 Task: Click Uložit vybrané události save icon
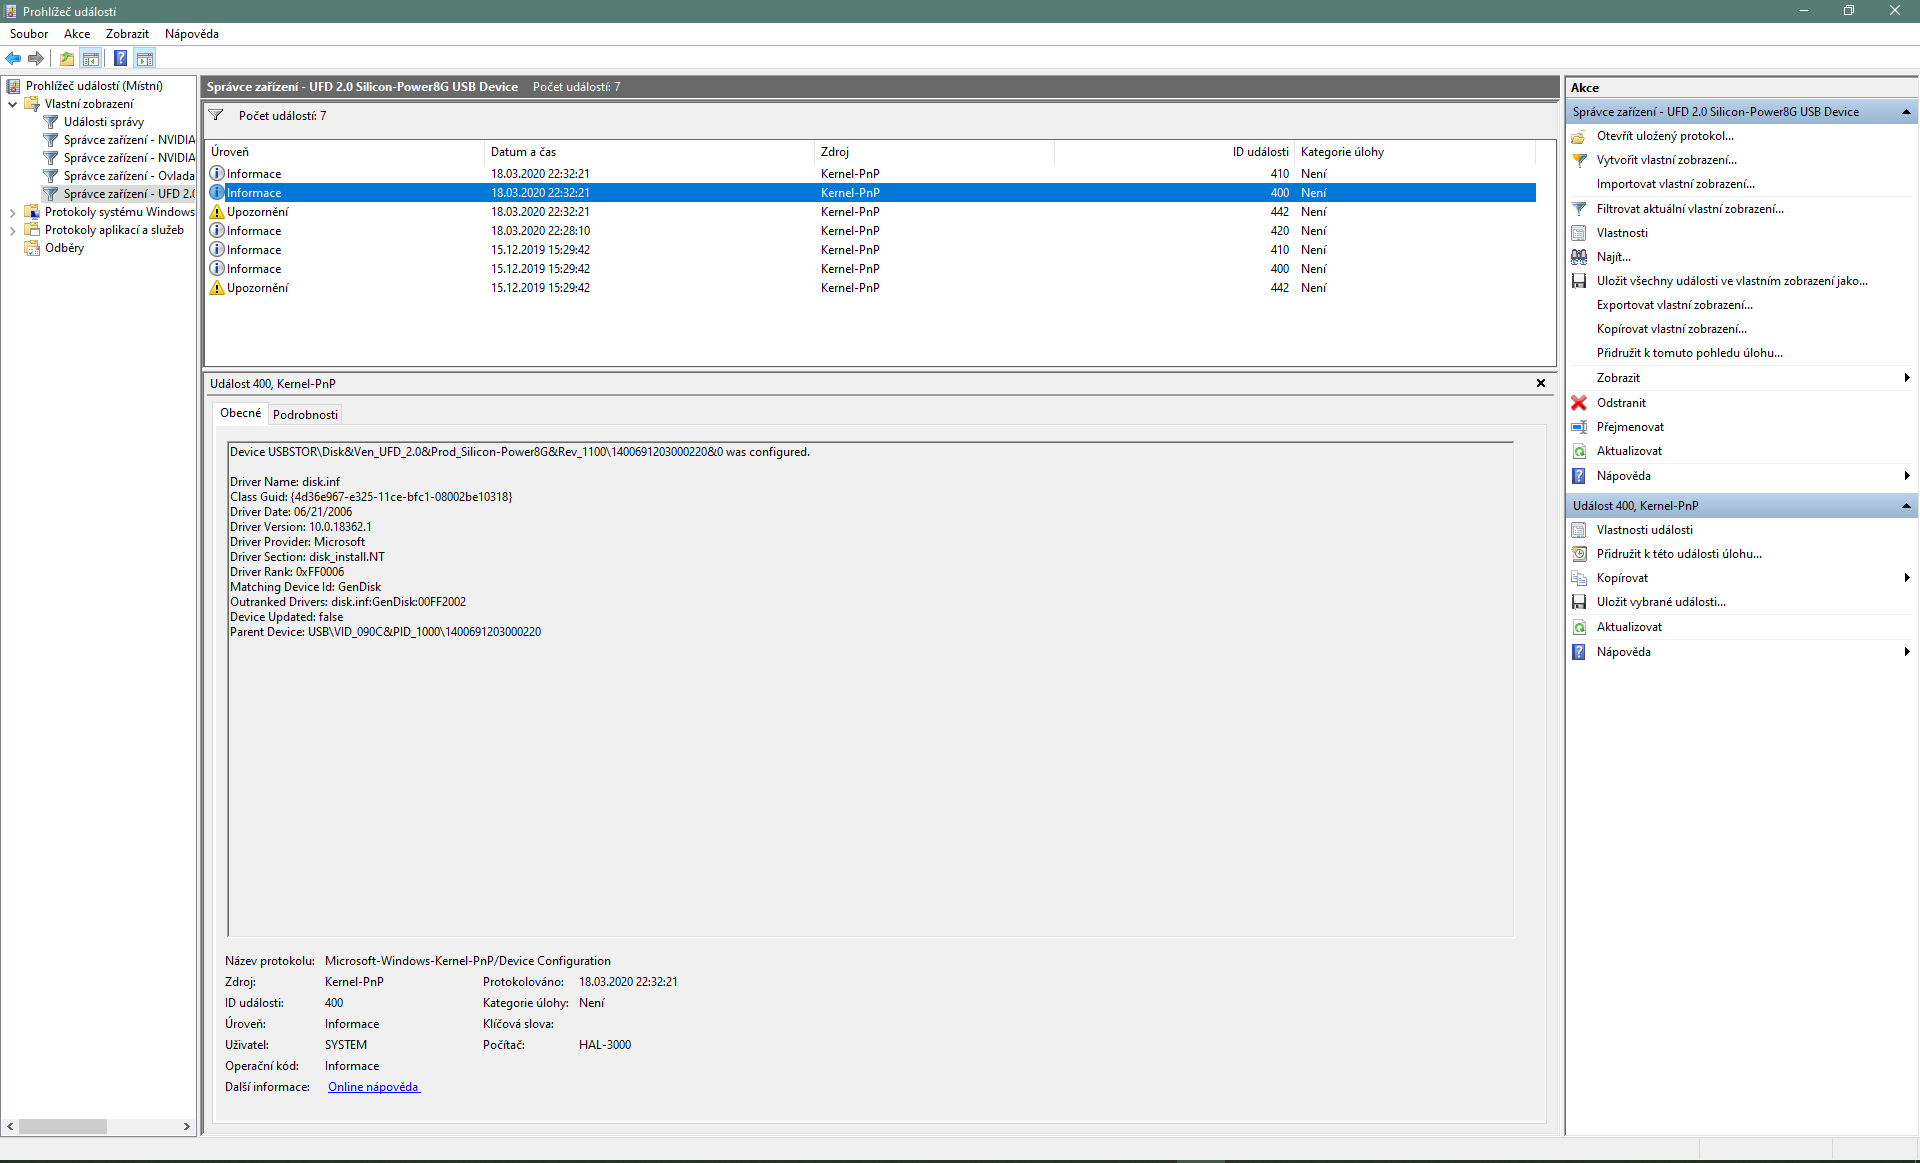click(x=1579, y=602)
